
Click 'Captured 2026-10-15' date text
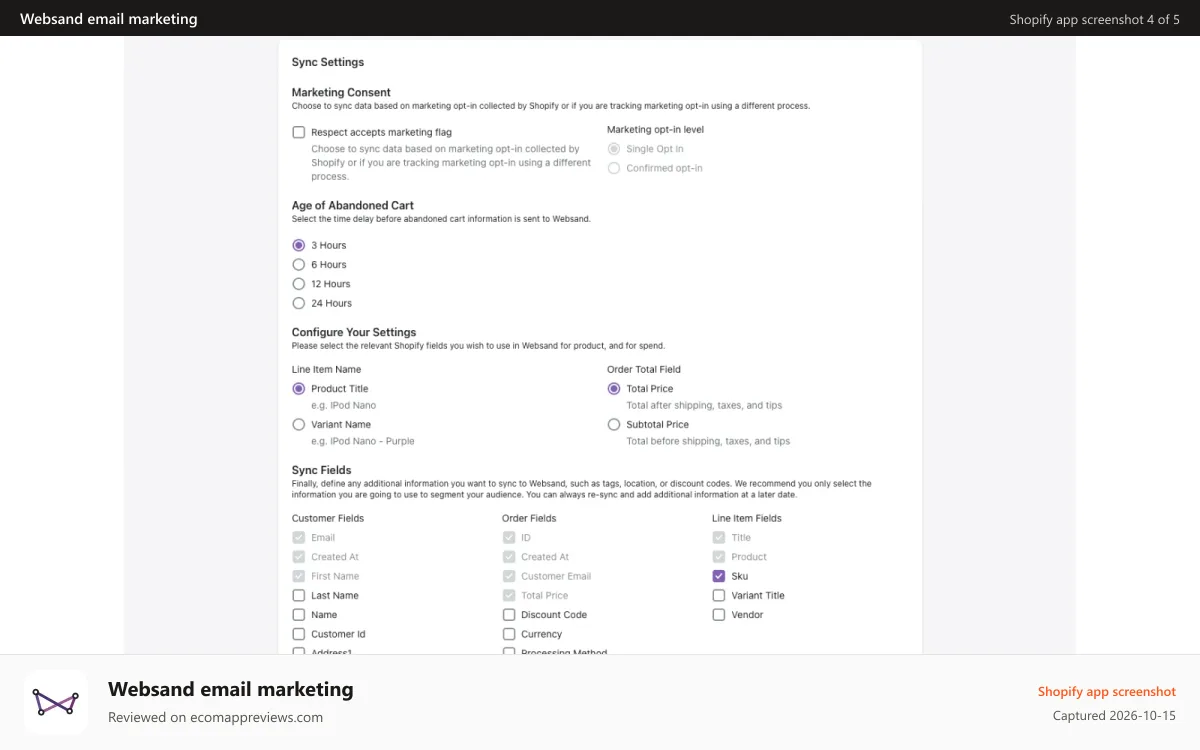pos(1115,716)
